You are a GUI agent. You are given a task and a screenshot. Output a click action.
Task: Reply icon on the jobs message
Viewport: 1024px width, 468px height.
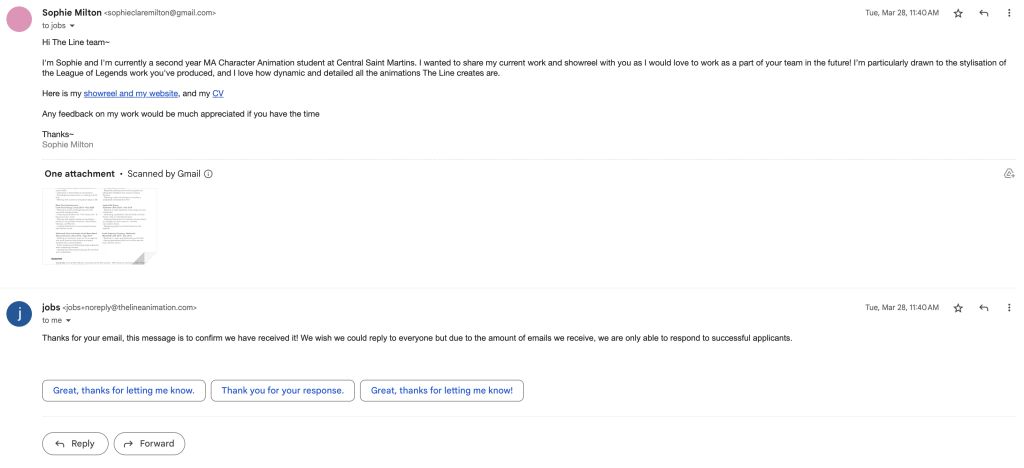(x=984, y=308)
